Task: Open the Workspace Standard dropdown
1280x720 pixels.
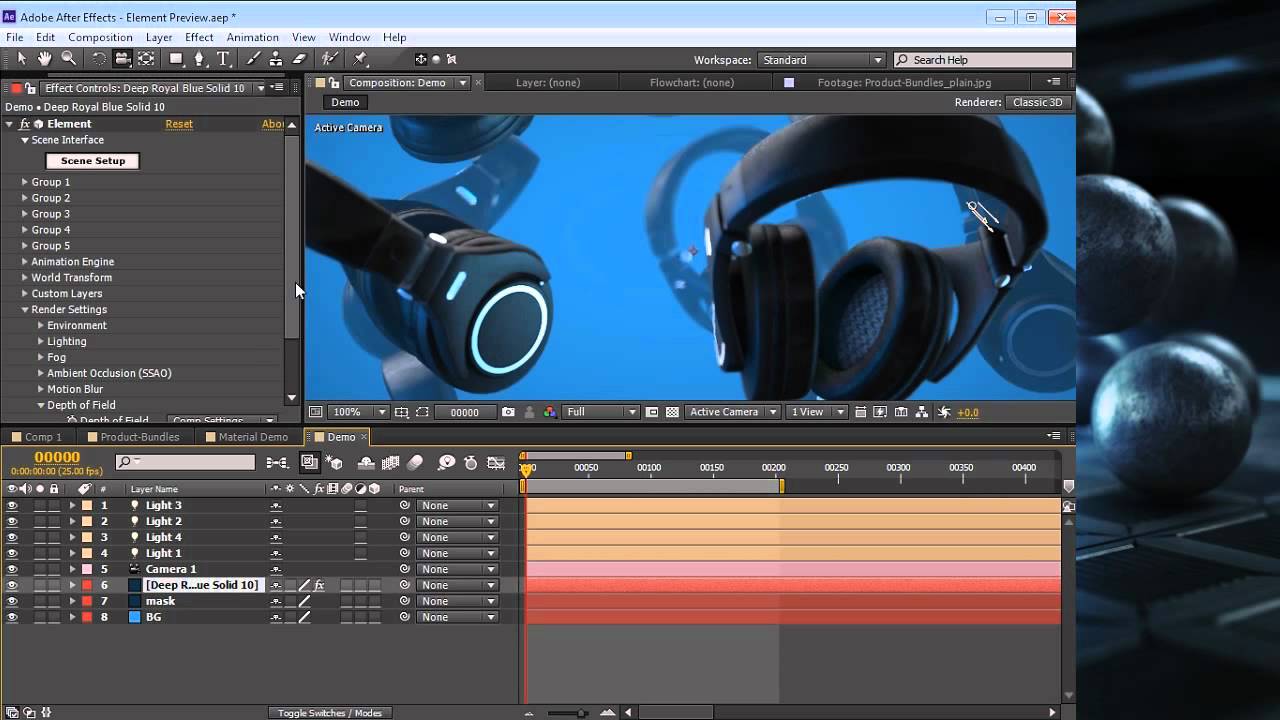Action: coord(822,60)
